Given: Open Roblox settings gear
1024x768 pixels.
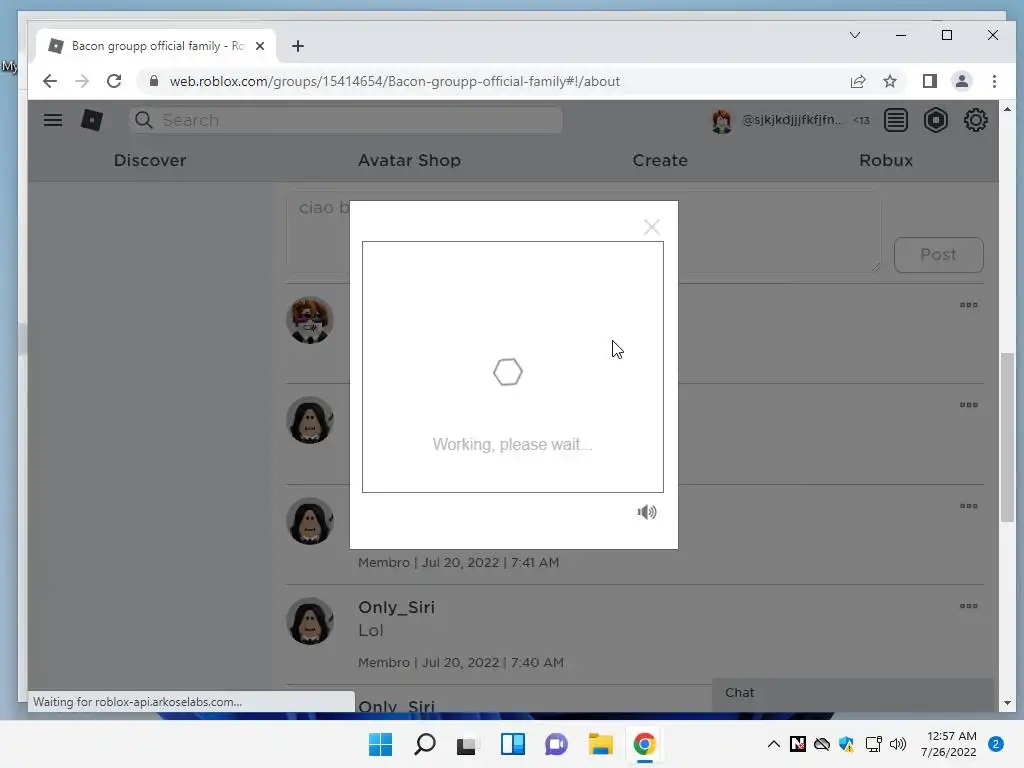Looking at the screenshot, I should click(975, 120).
